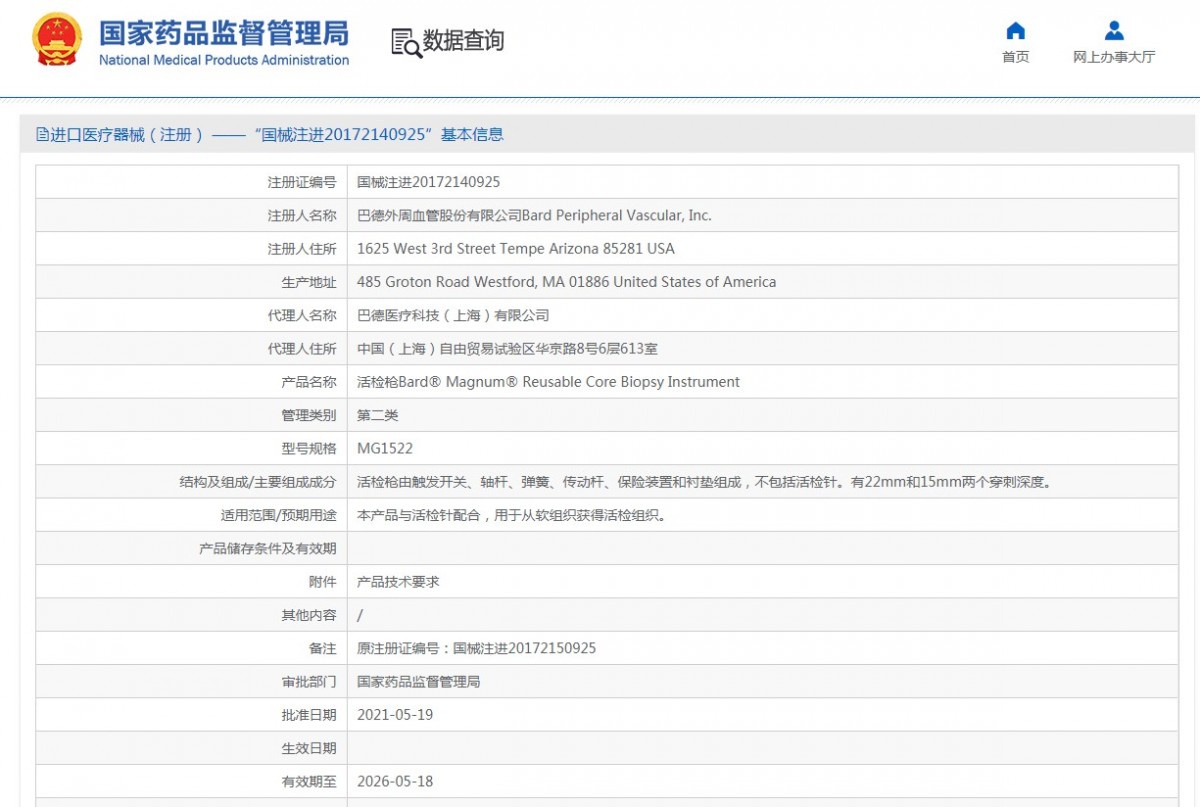Click the 数据查询 heading text

(463, 41)
